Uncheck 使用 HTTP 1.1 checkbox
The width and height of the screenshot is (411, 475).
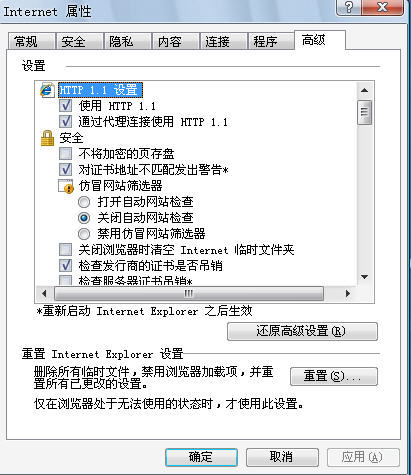click(65, 106)
